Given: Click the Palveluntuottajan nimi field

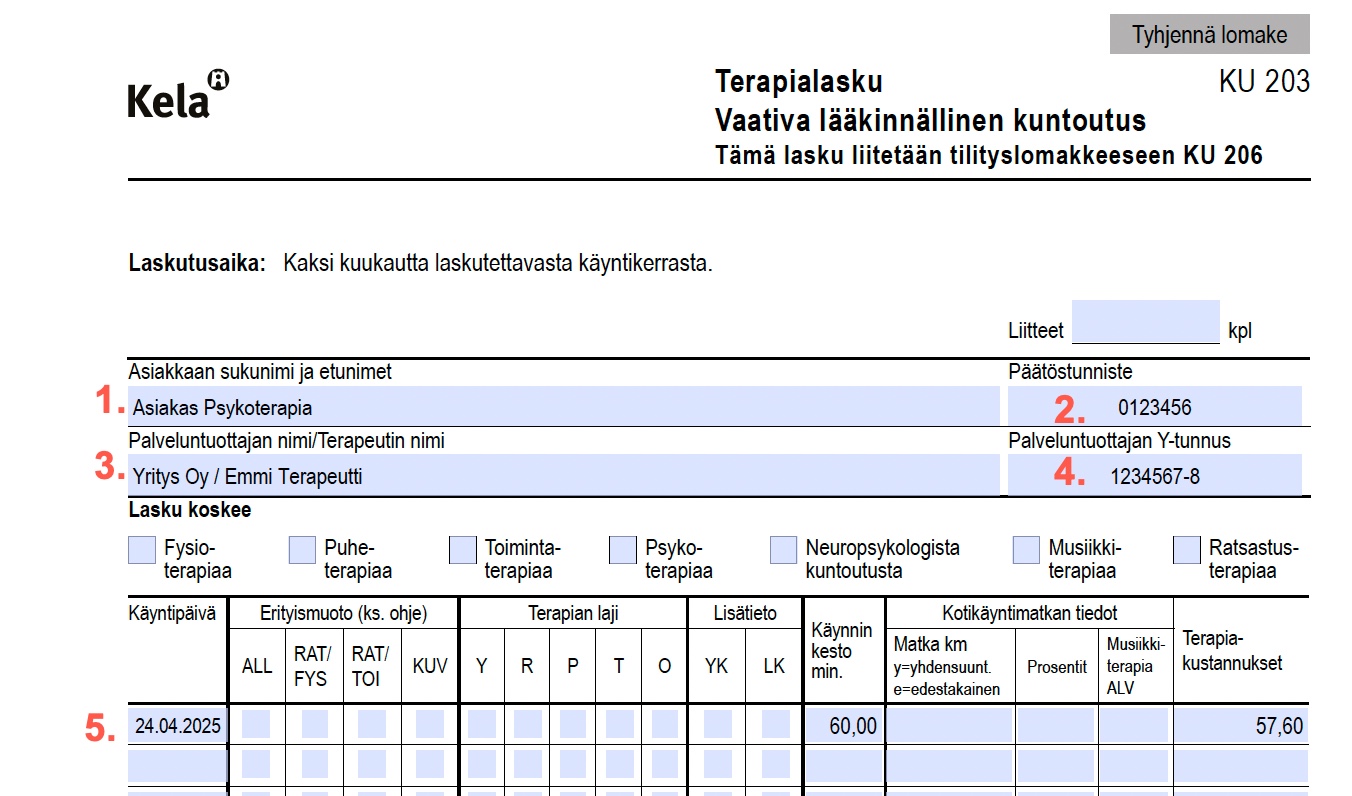Looking at the screenshot, I should click(x=564, y=476).
